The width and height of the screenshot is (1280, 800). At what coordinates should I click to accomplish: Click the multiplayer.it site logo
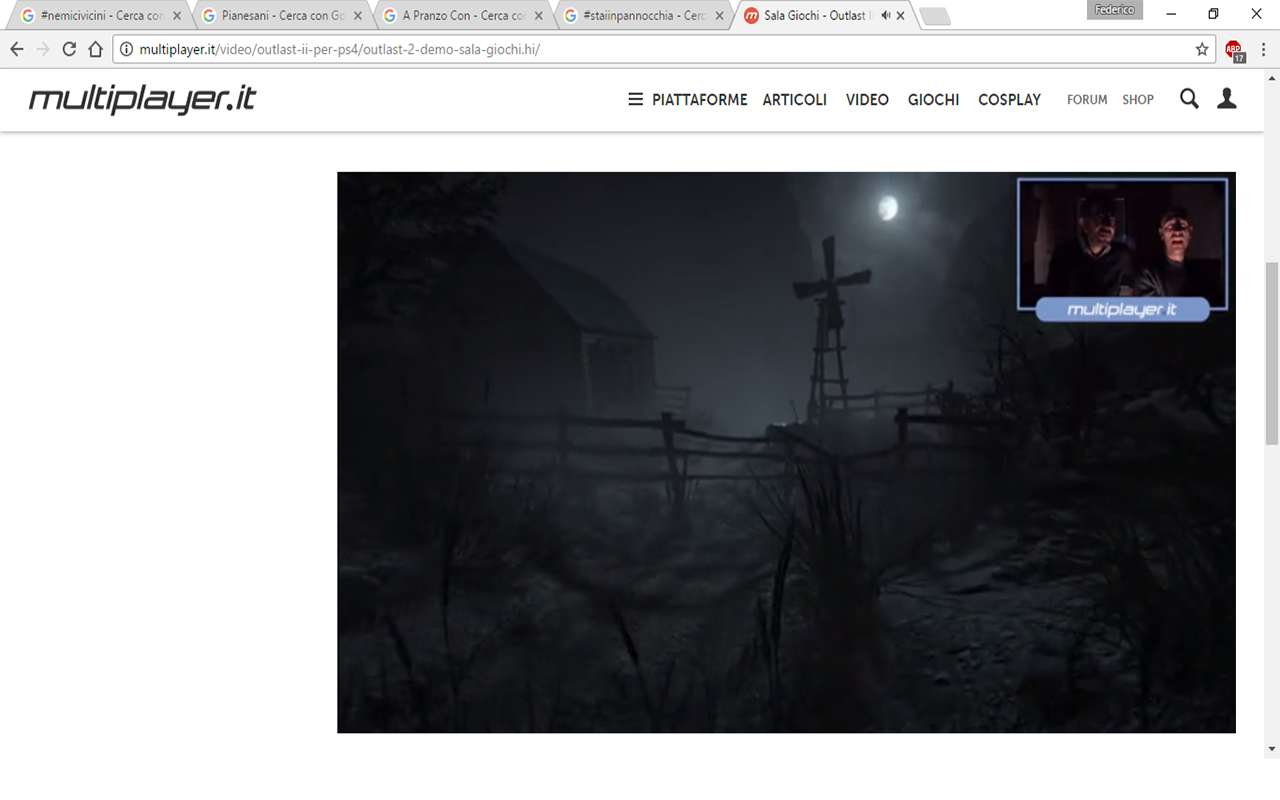tap(143, 98)
